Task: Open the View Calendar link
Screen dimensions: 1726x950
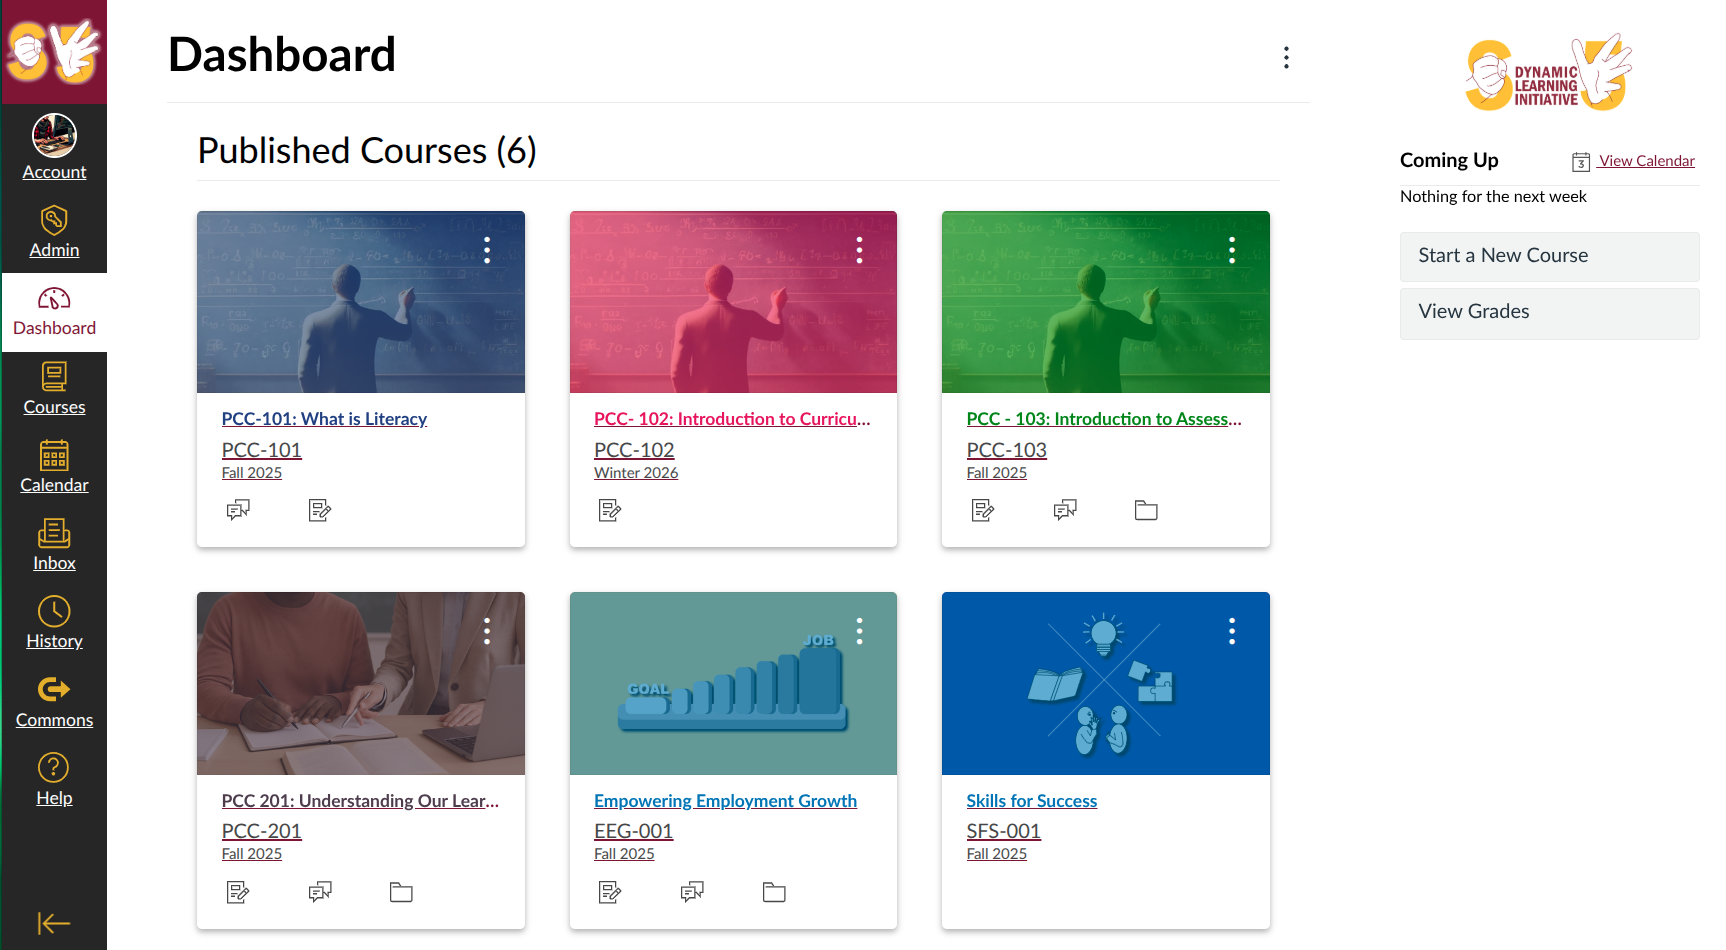Action: pyautogui.click(x=1646, y=161)
